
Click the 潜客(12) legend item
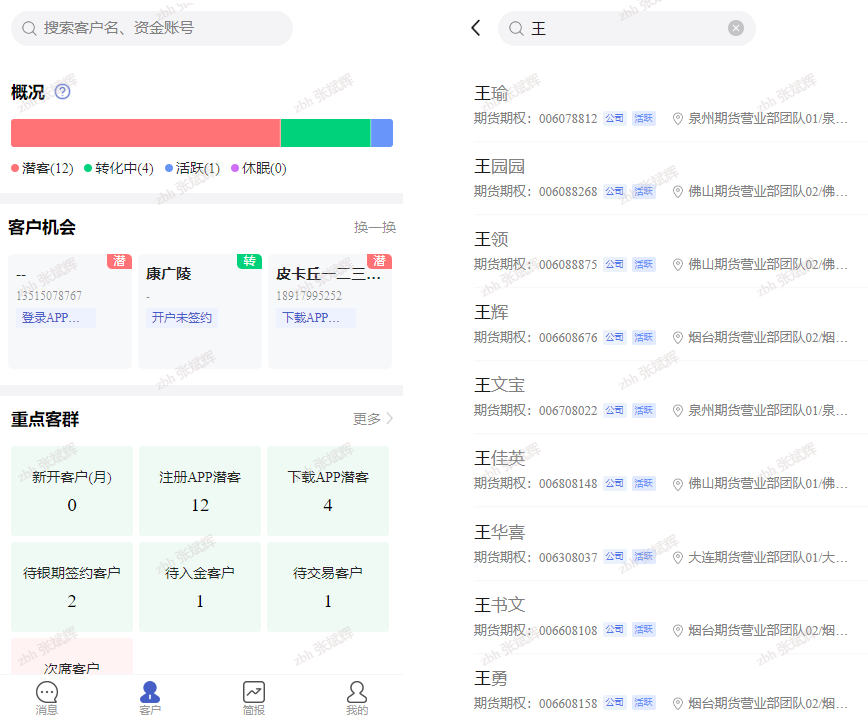[x=43, y=168]
